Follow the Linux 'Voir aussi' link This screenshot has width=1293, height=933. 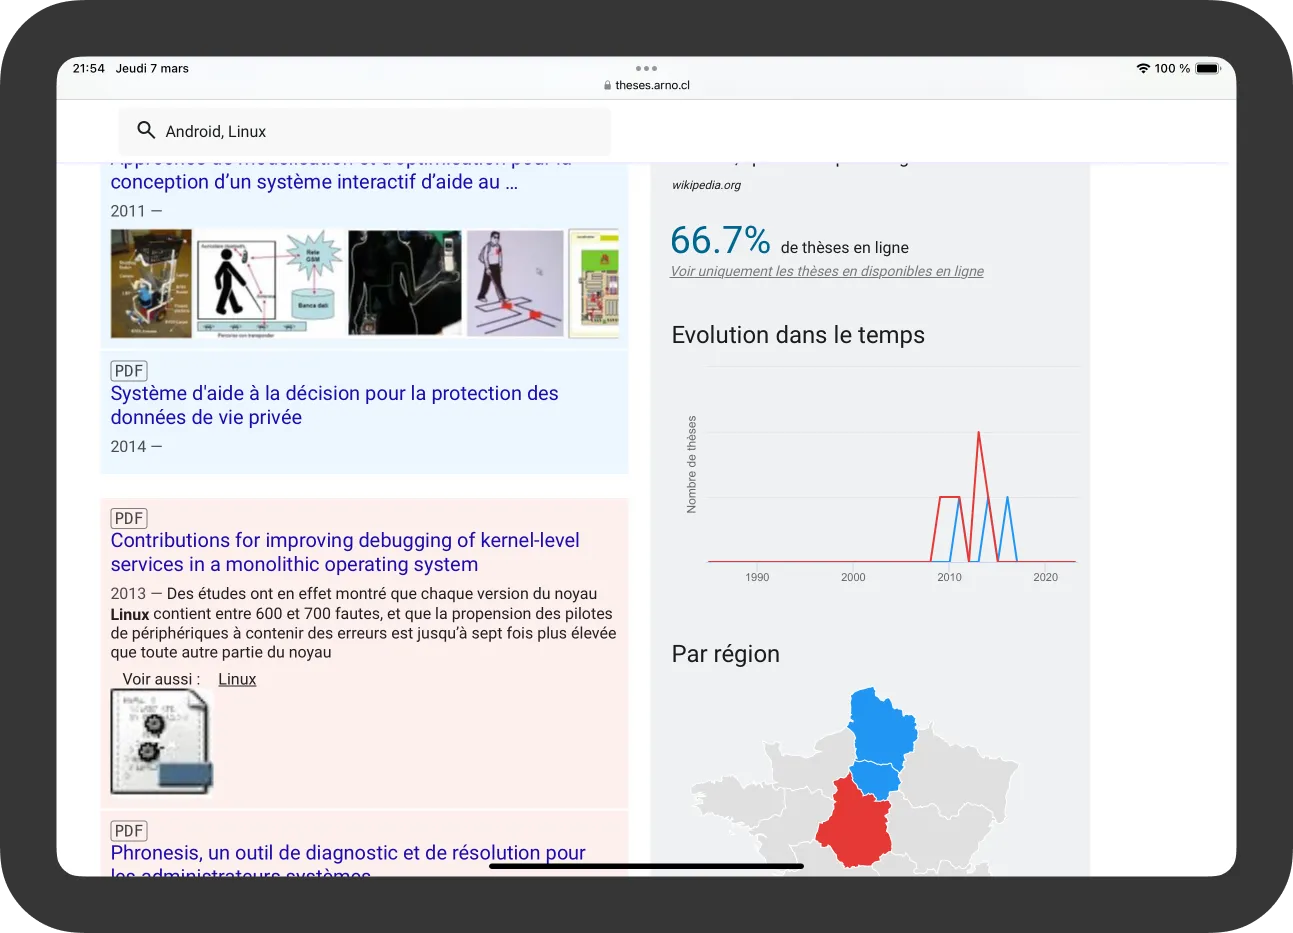237,679
